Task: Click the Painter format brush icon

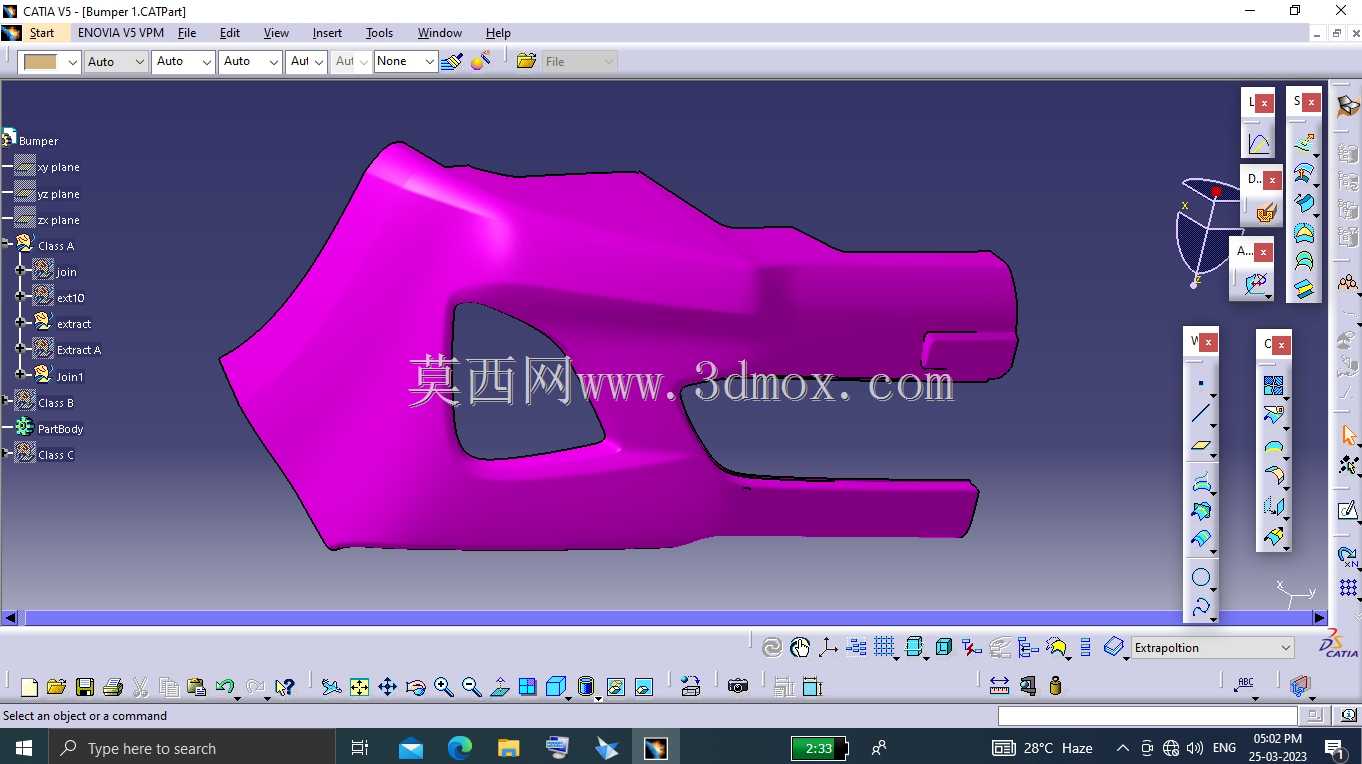Action: tap(452, 61)
